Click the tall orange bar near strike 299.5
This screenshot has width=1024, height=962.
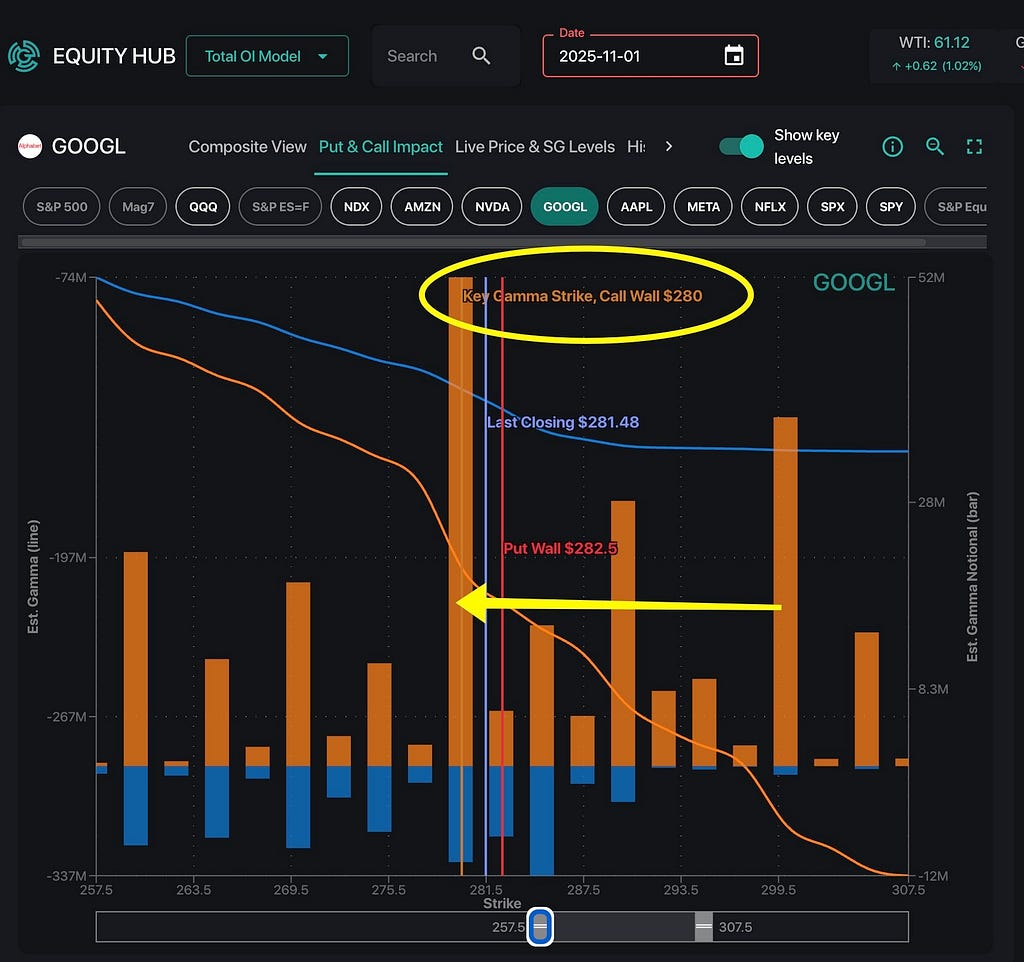coord(786,591)
